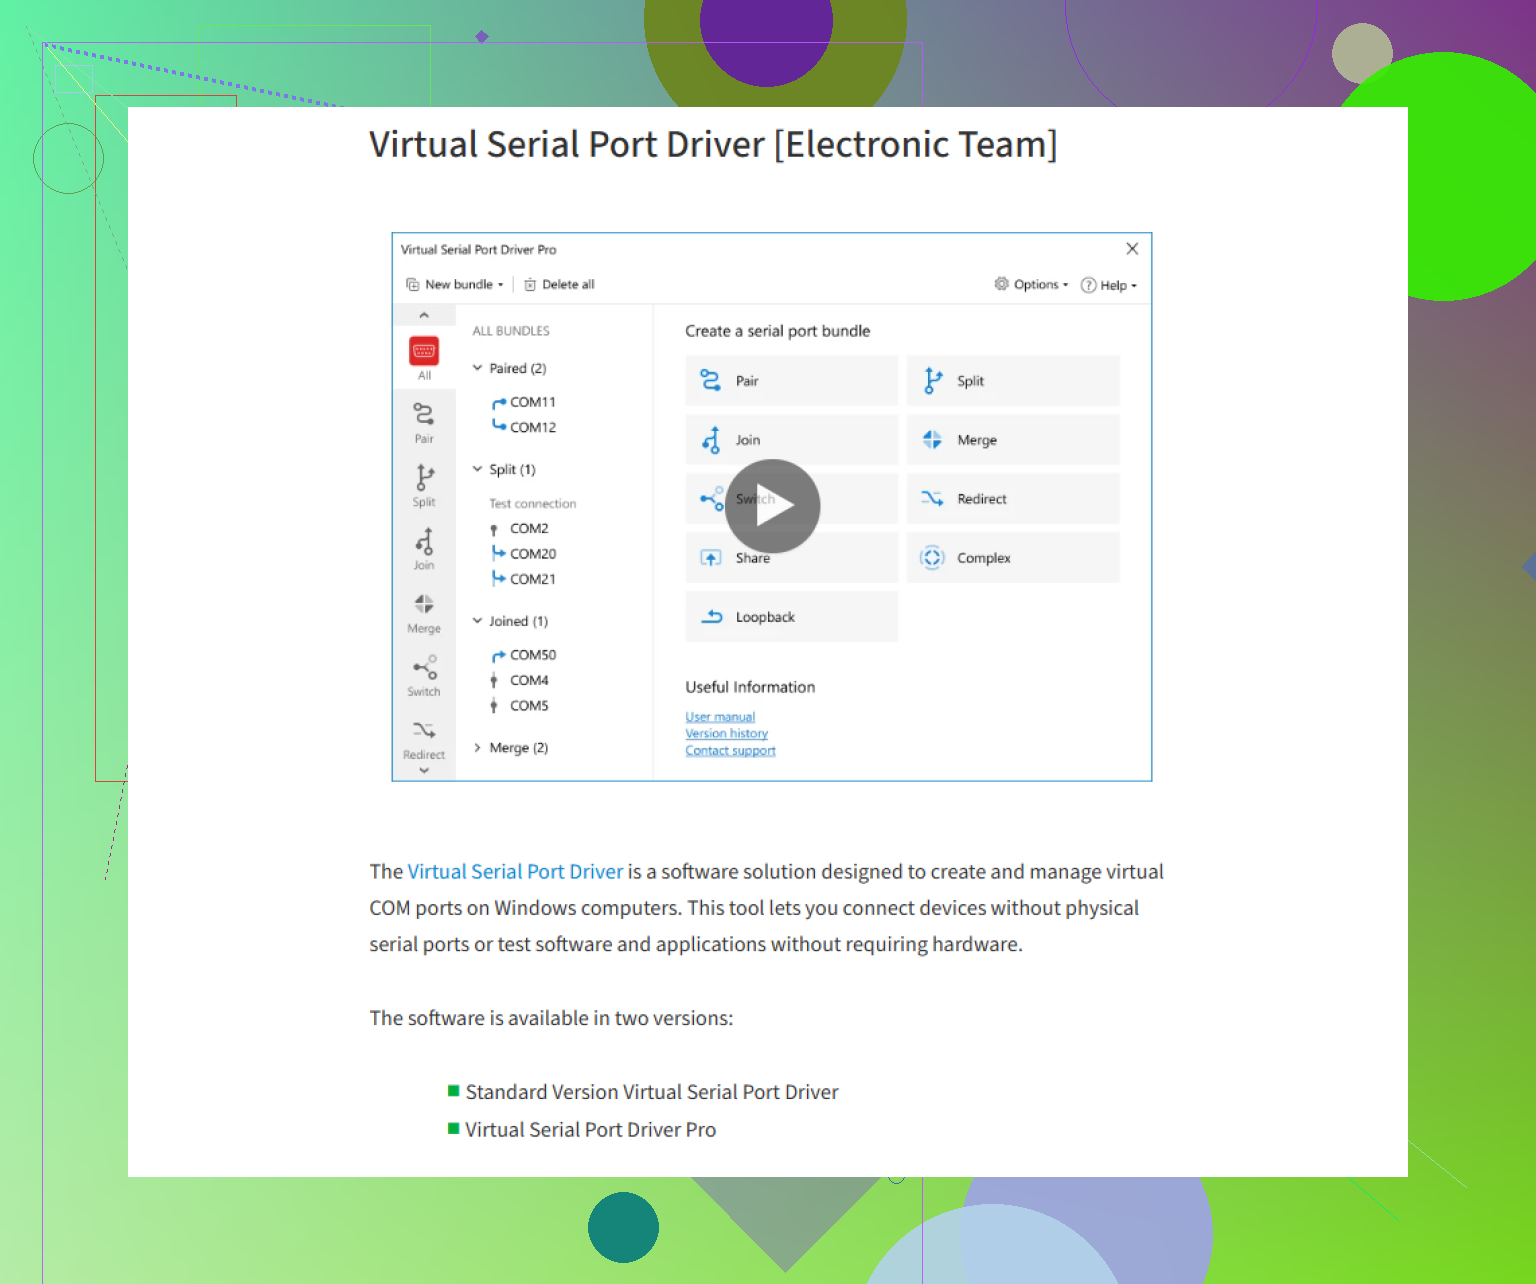Viewport: 1536px width, 1284px height.
Task: Open the User manual link
Action: [720, 717]
